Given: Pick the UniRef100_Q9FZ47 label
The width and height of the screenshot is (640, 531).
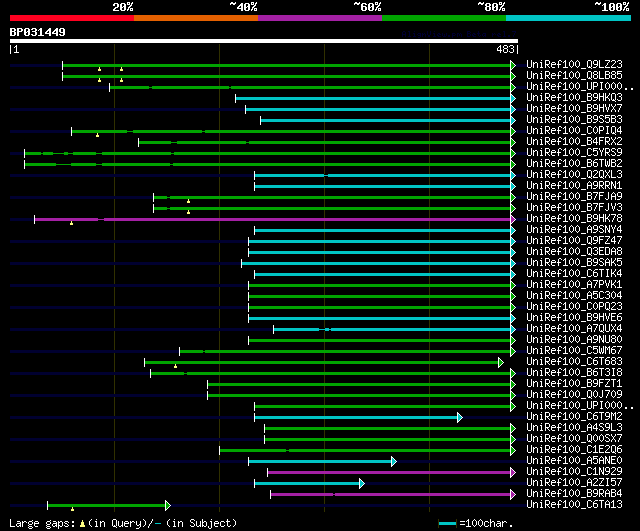Looking at the screenshot, I should click(574, 241).
